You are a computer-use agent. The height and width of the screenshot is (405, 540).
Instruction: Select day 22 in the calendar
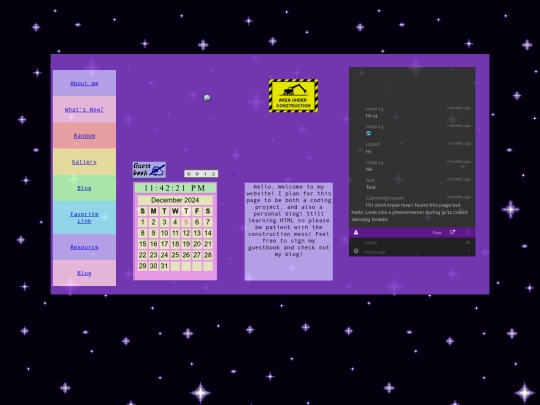pos(143,255)
